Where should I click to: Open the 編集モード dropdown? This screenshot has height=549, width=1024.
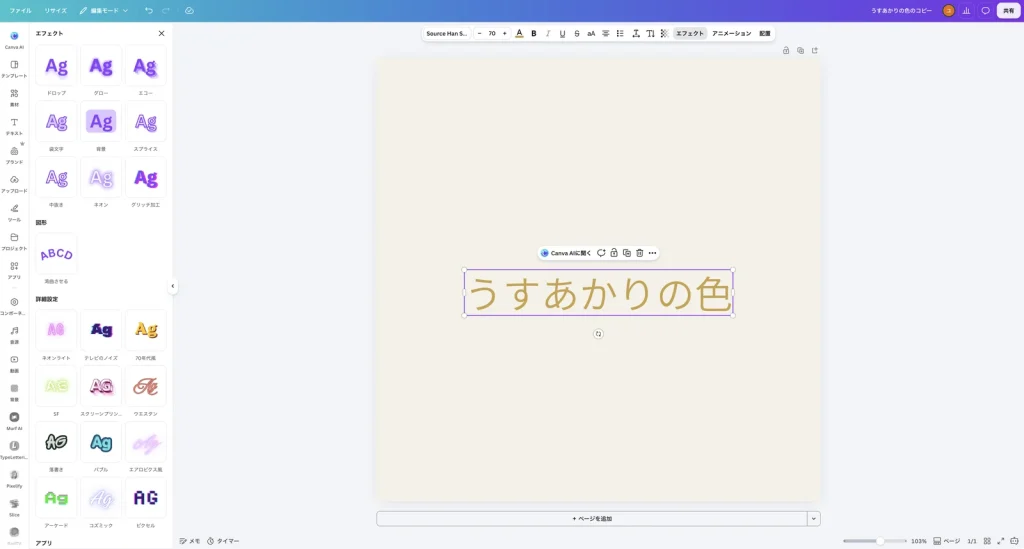click(104, 10)
